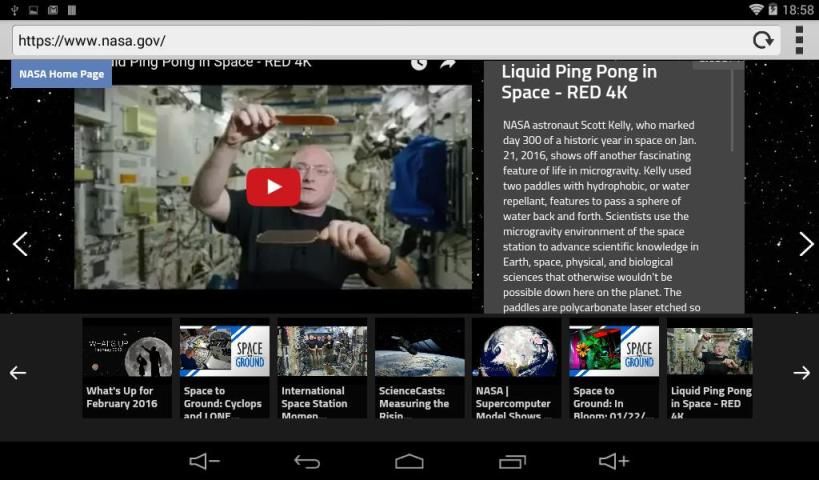Focus the URL address bar
819x480 pixels.
[x=380, y=41]
